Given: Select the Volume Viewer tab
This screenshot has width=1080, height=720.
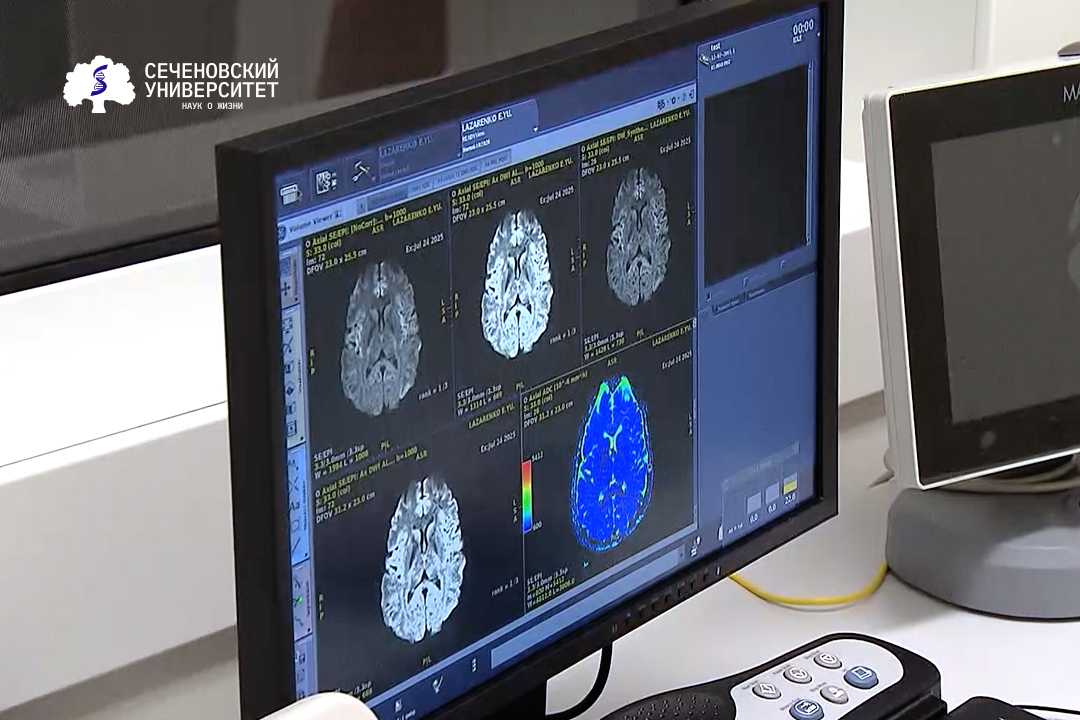Looking at the screenshot, I should click(308, 214).
